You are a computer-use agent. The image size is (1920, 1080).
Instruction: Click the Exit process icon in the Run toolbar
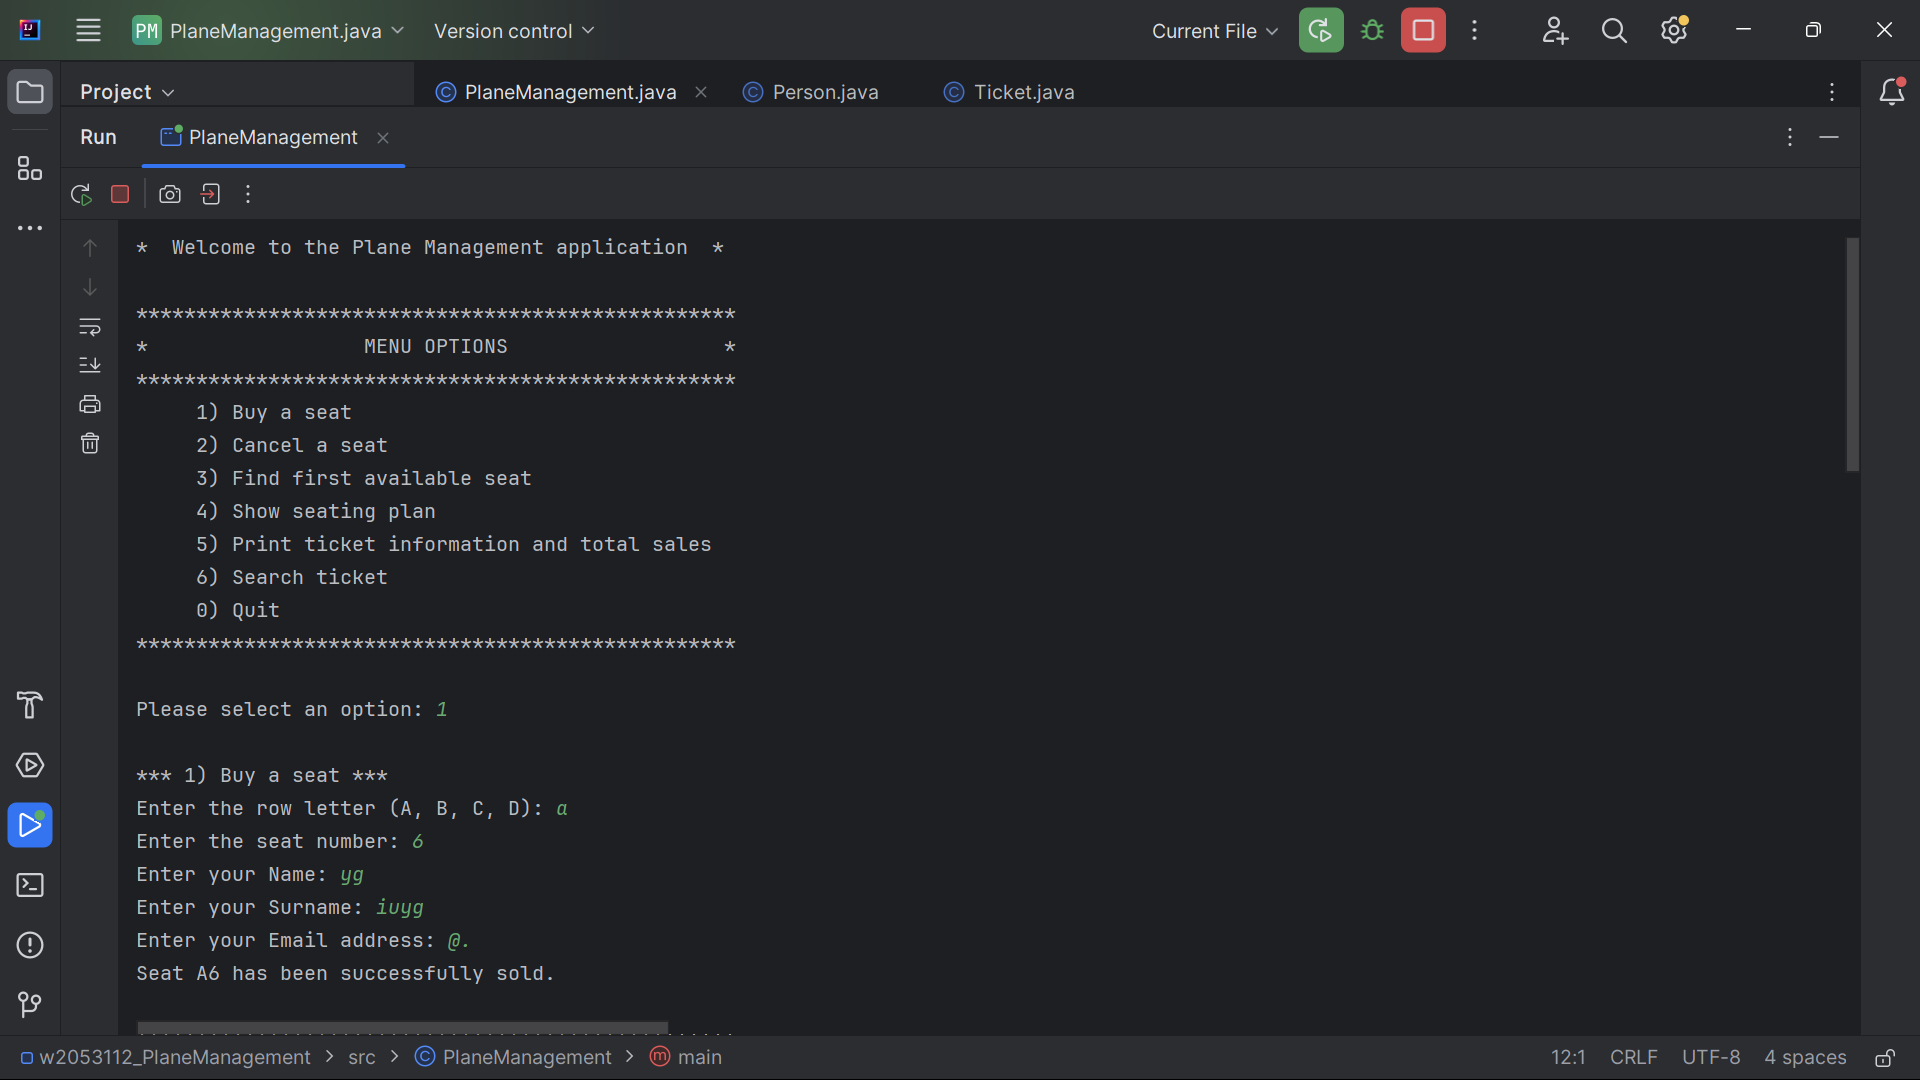[x=210, y=194]
